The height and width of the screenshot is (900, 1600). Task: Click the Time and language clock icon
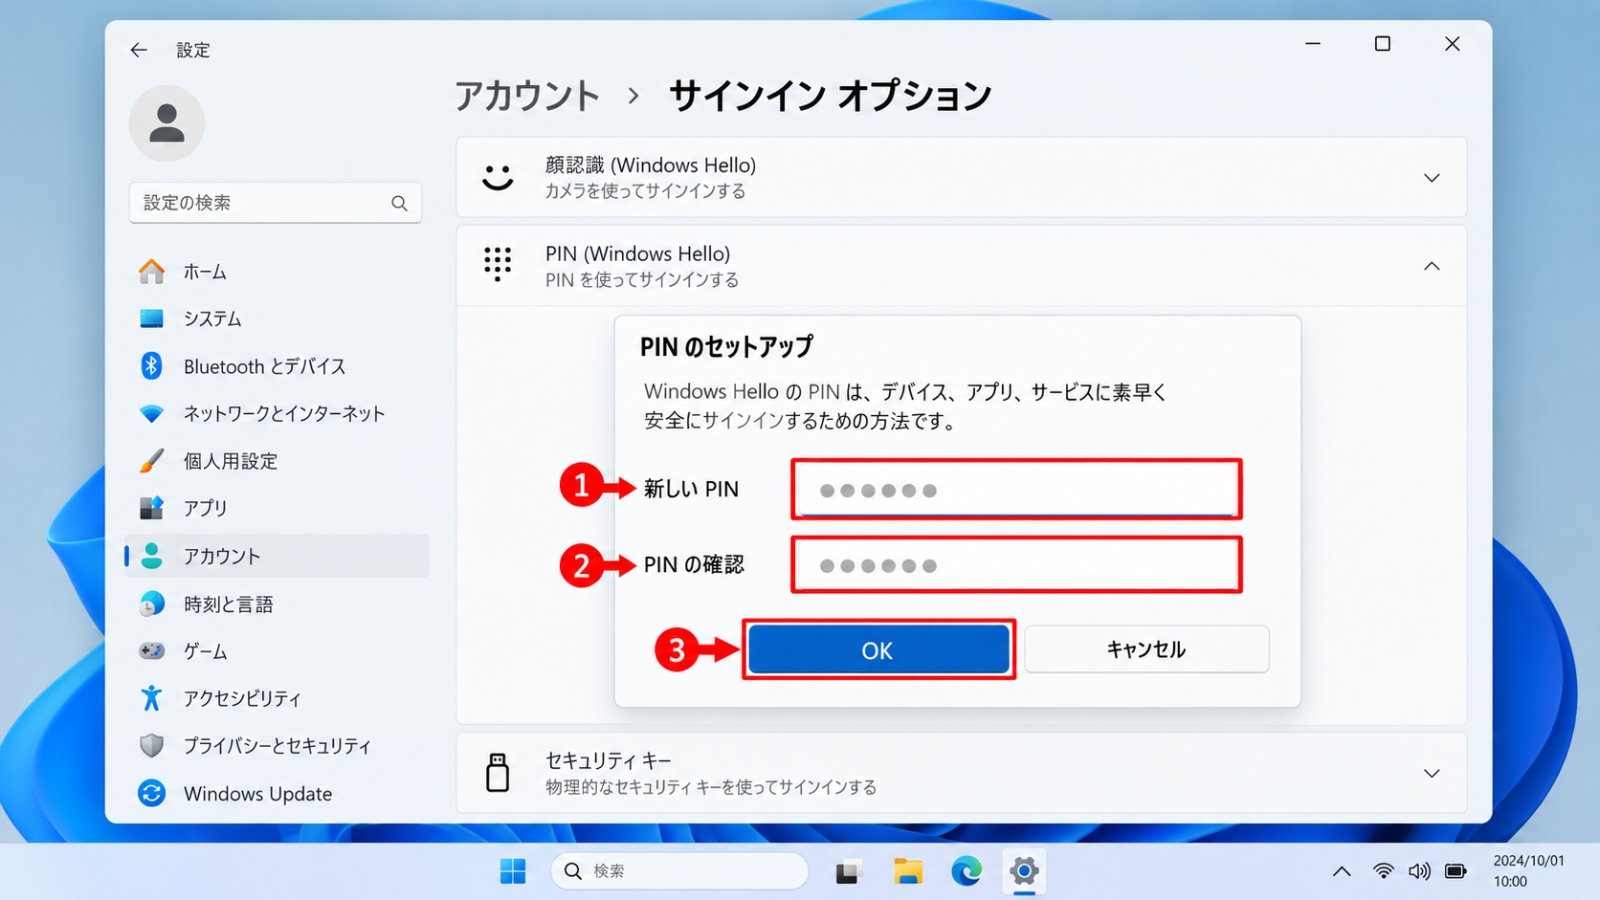click(x=152, y=604)
